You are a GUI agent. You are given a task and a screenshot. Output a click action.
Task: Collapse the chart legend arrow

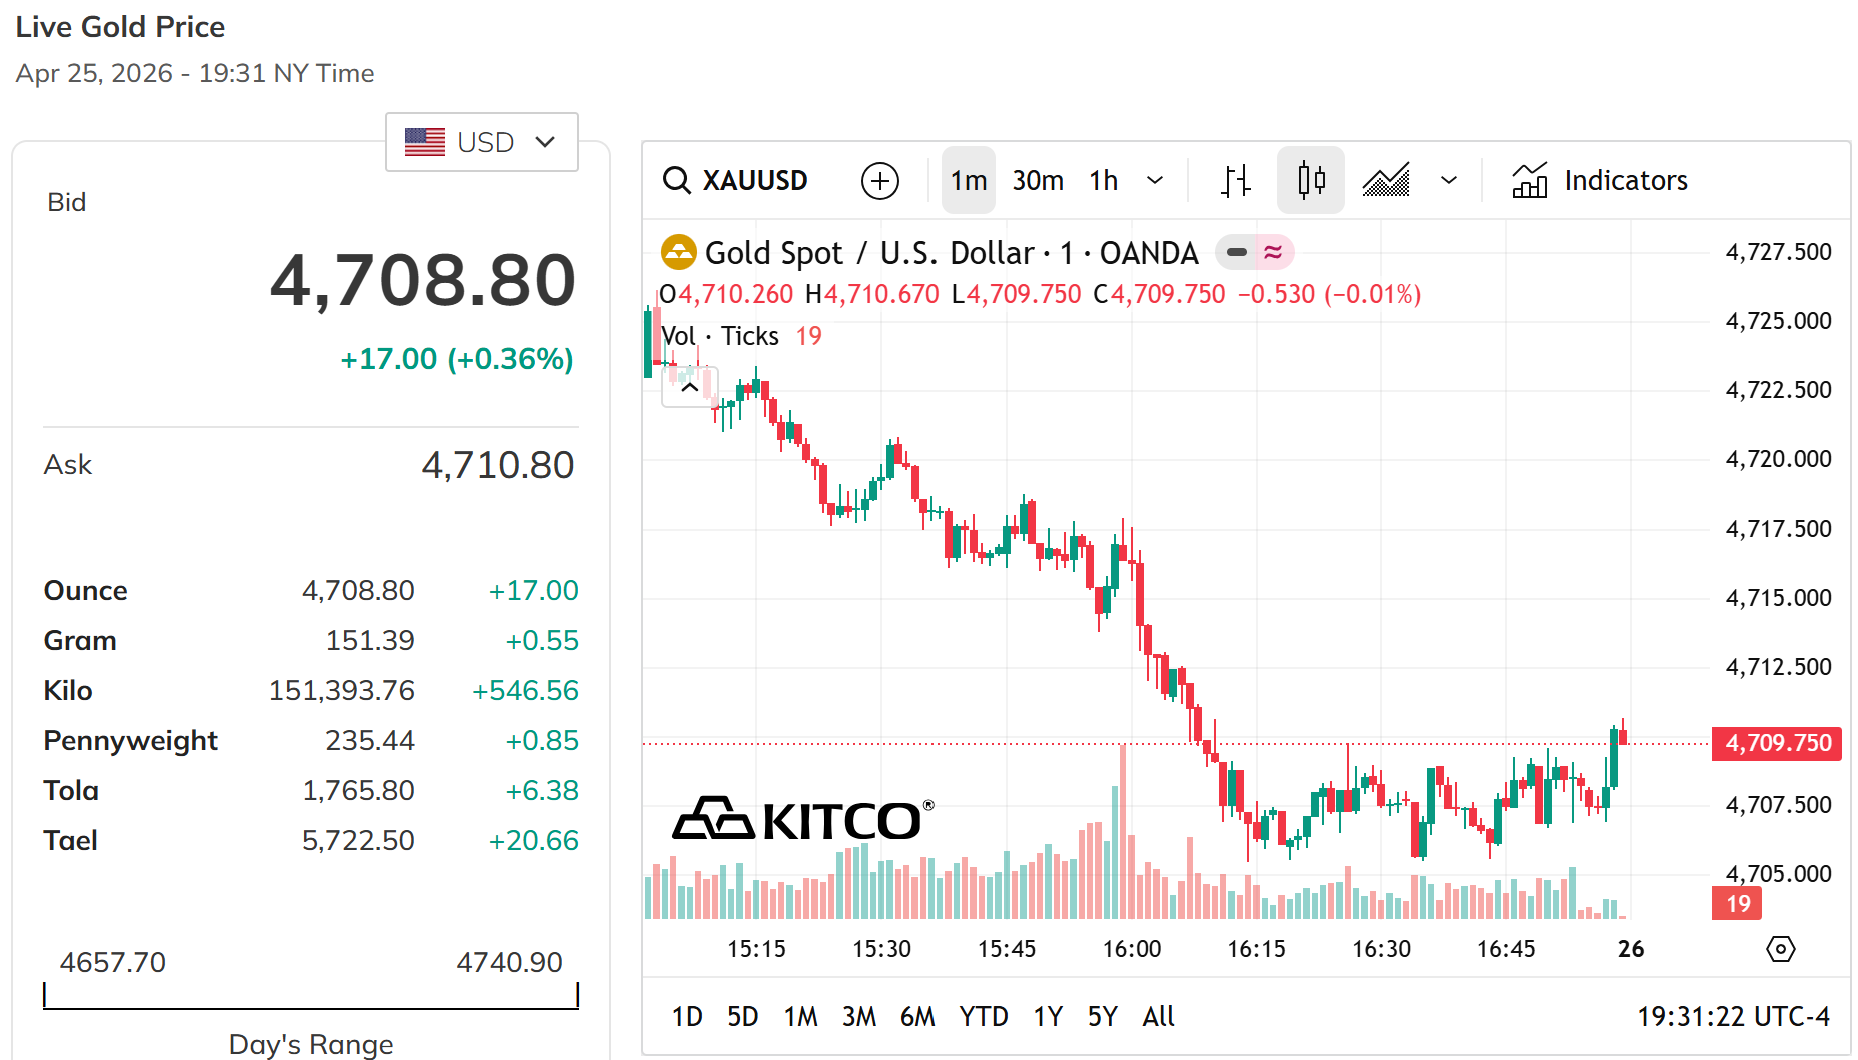[x=689, y=387]
